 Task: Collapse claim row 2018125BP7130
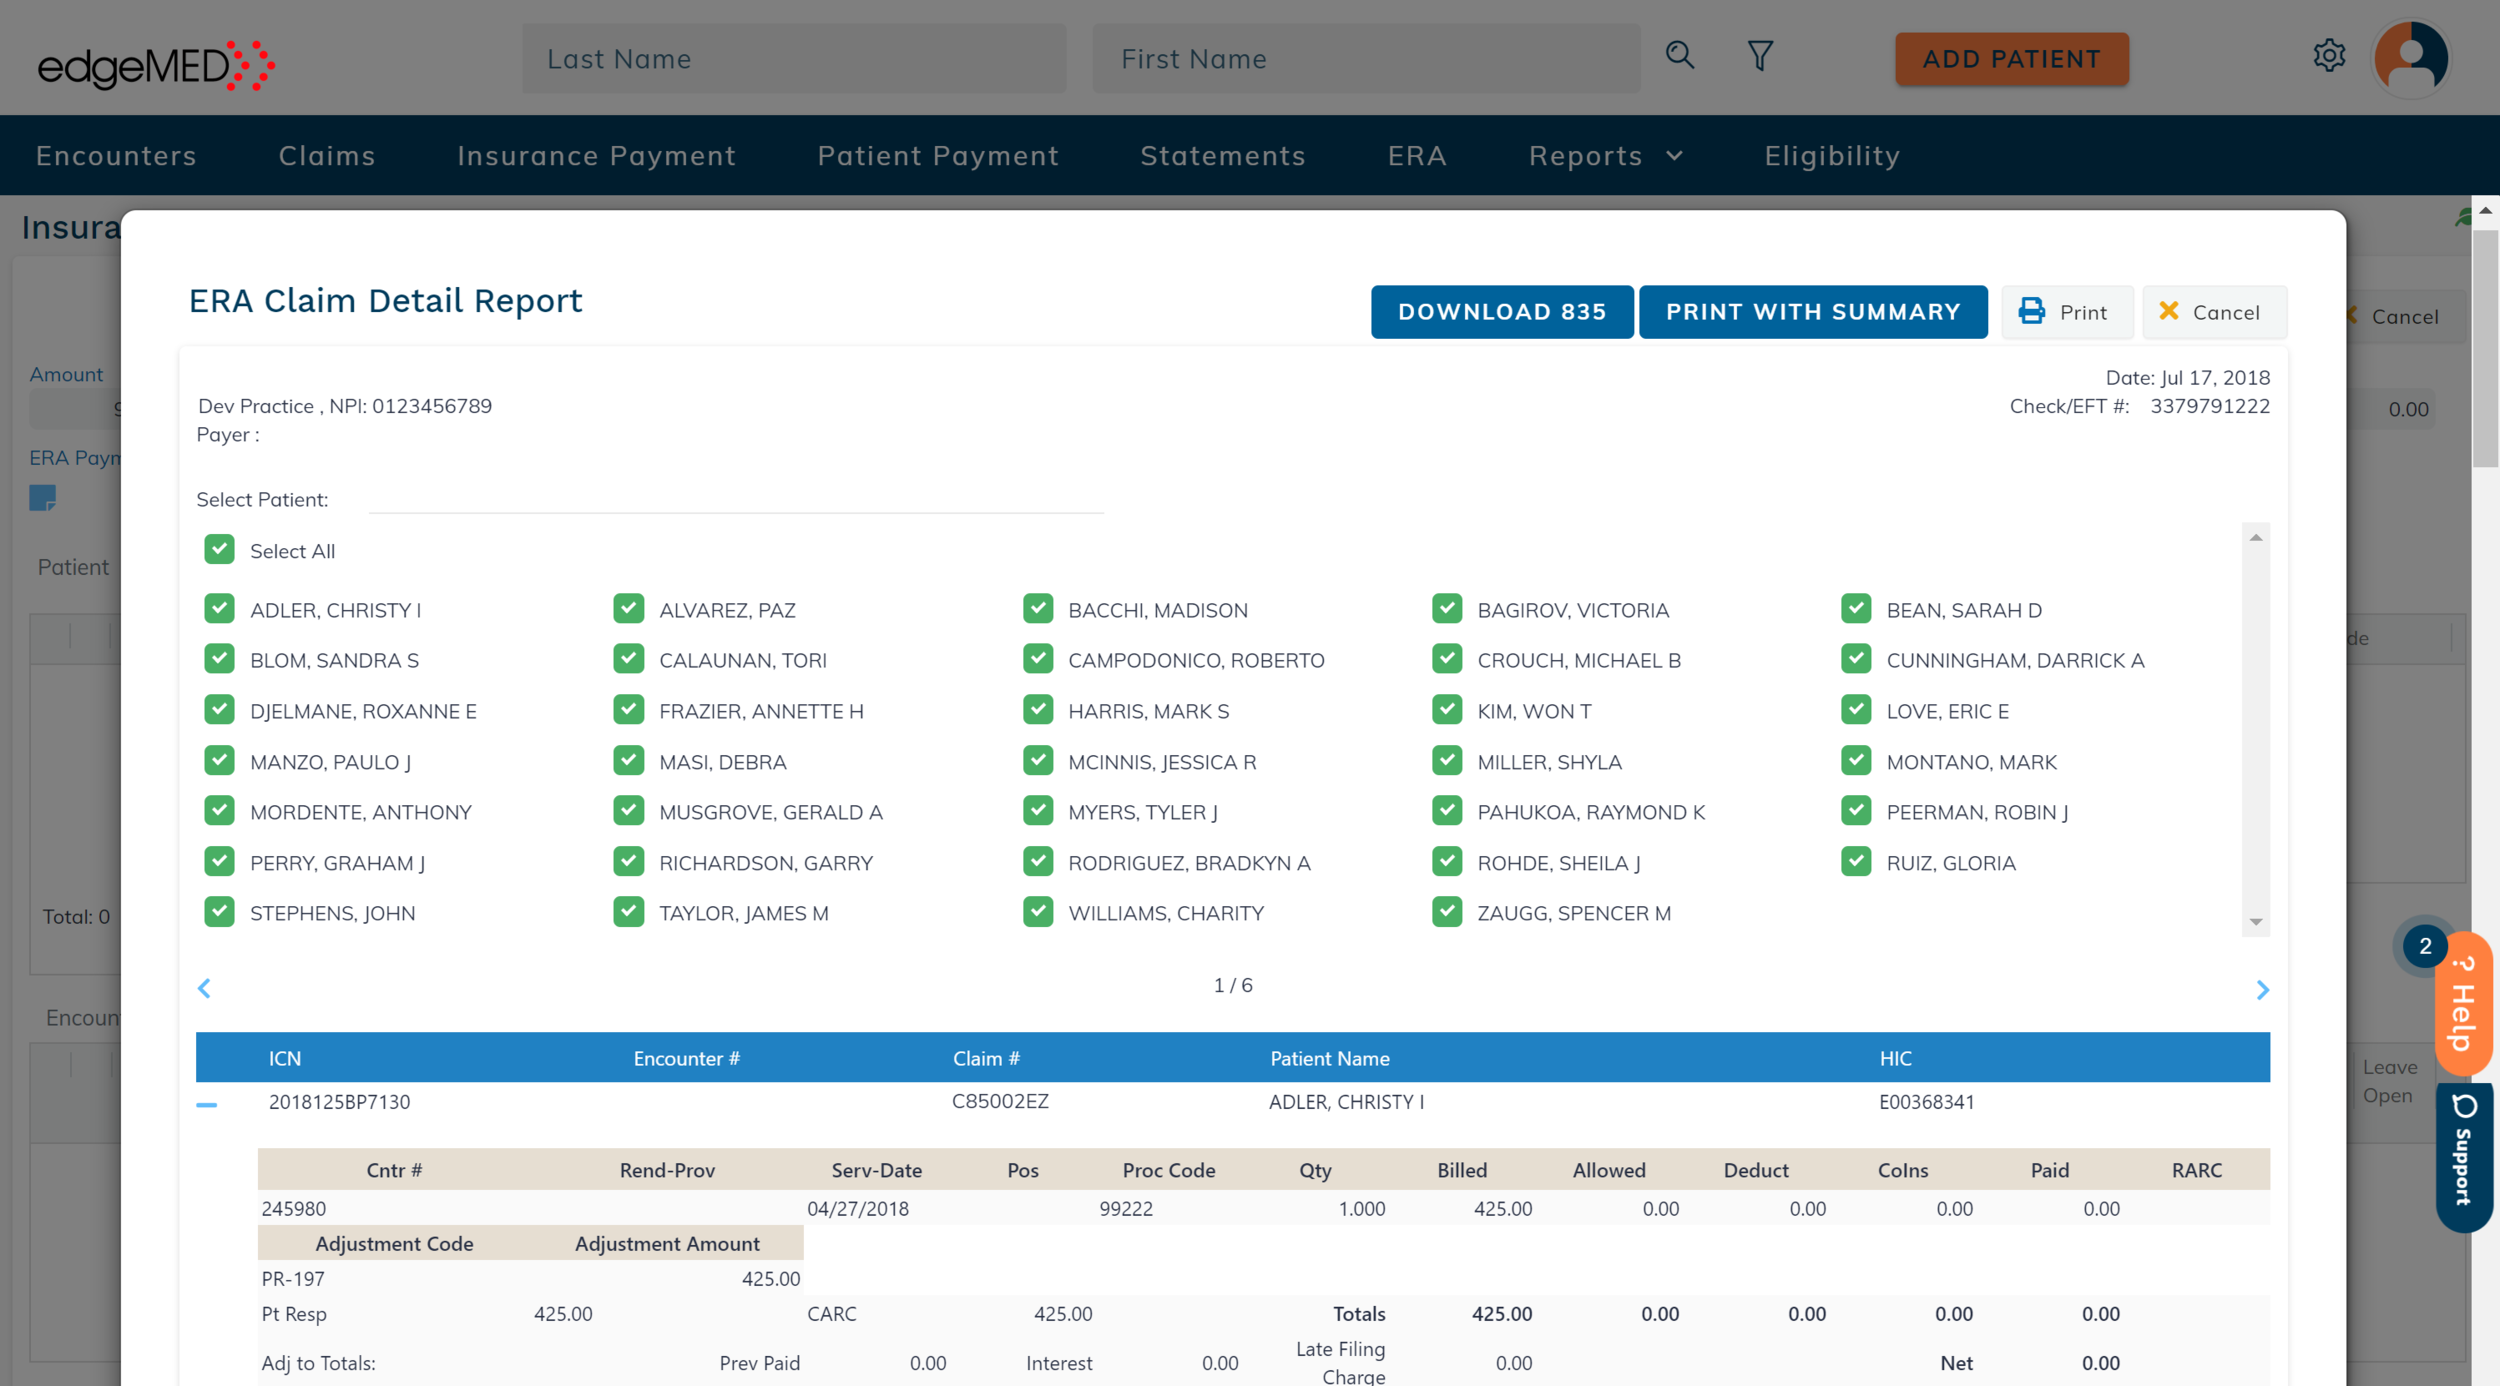pos(207,1104)
